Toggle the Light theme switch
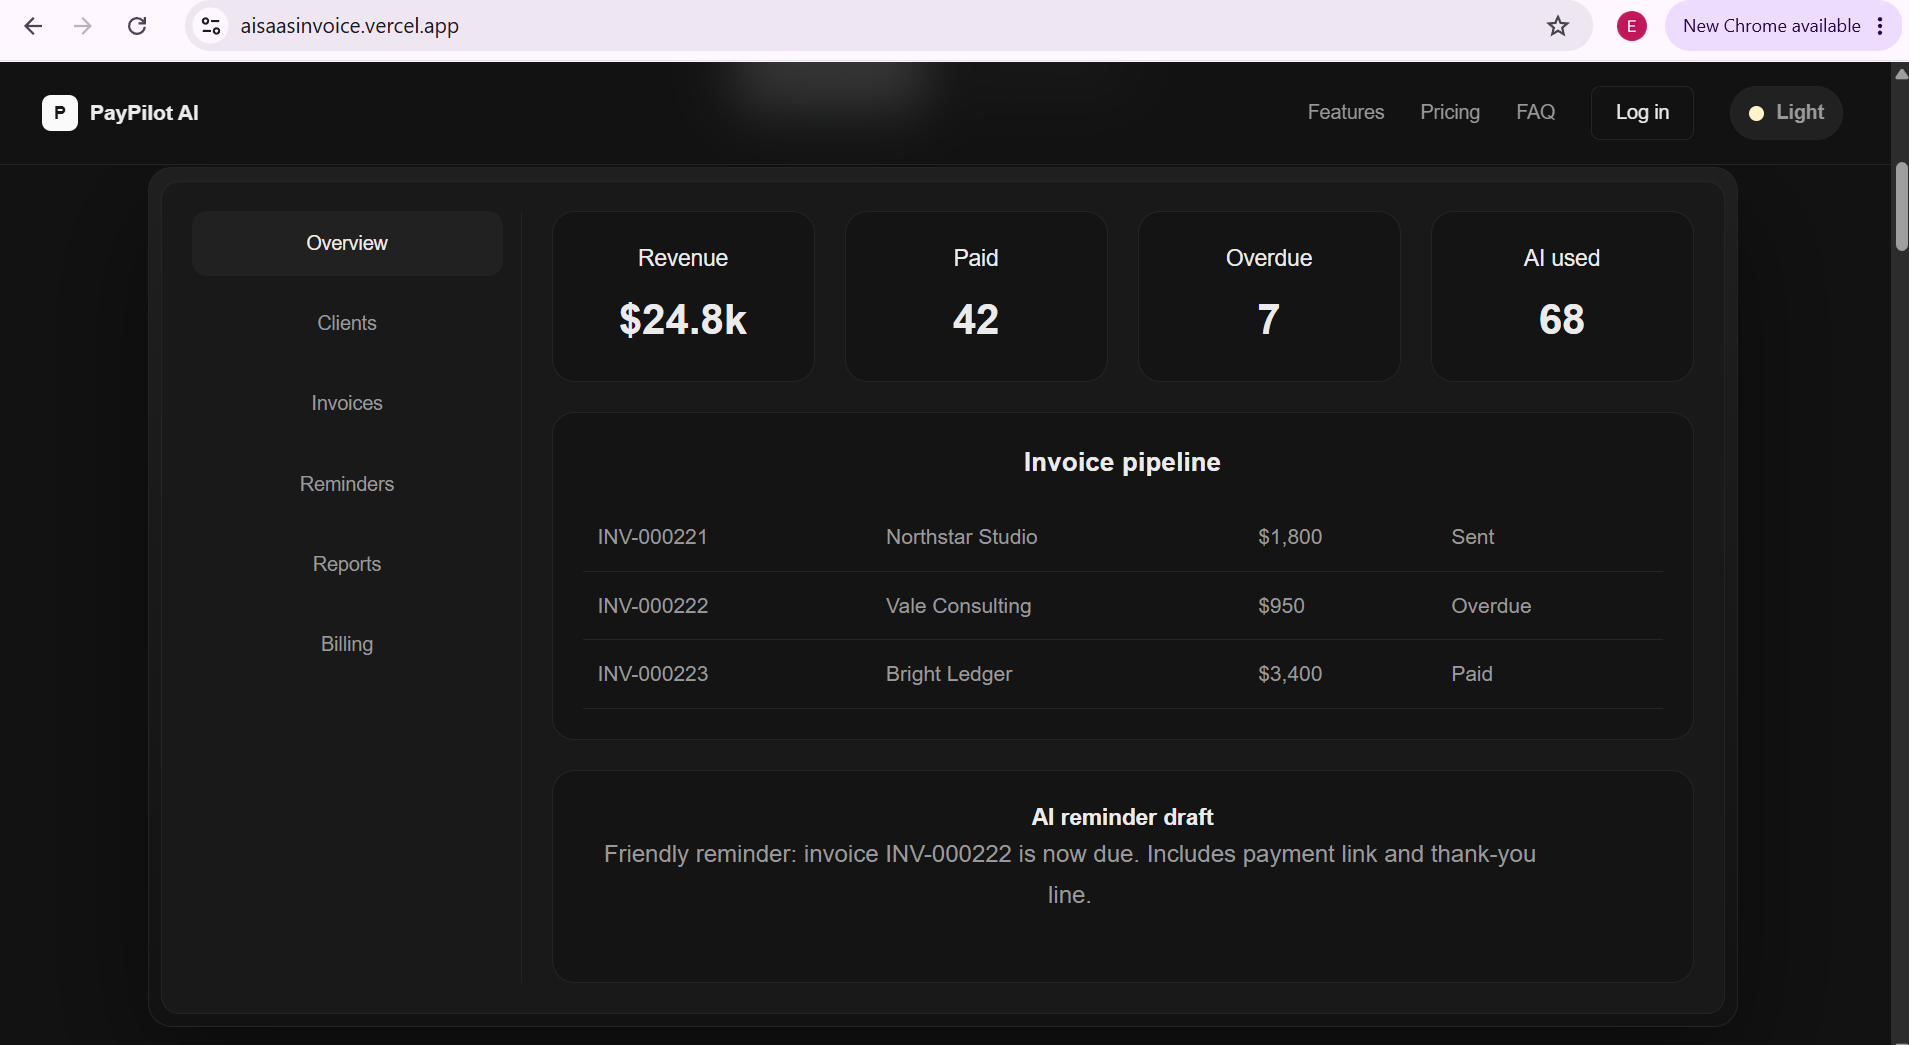 click(1786, 113)
